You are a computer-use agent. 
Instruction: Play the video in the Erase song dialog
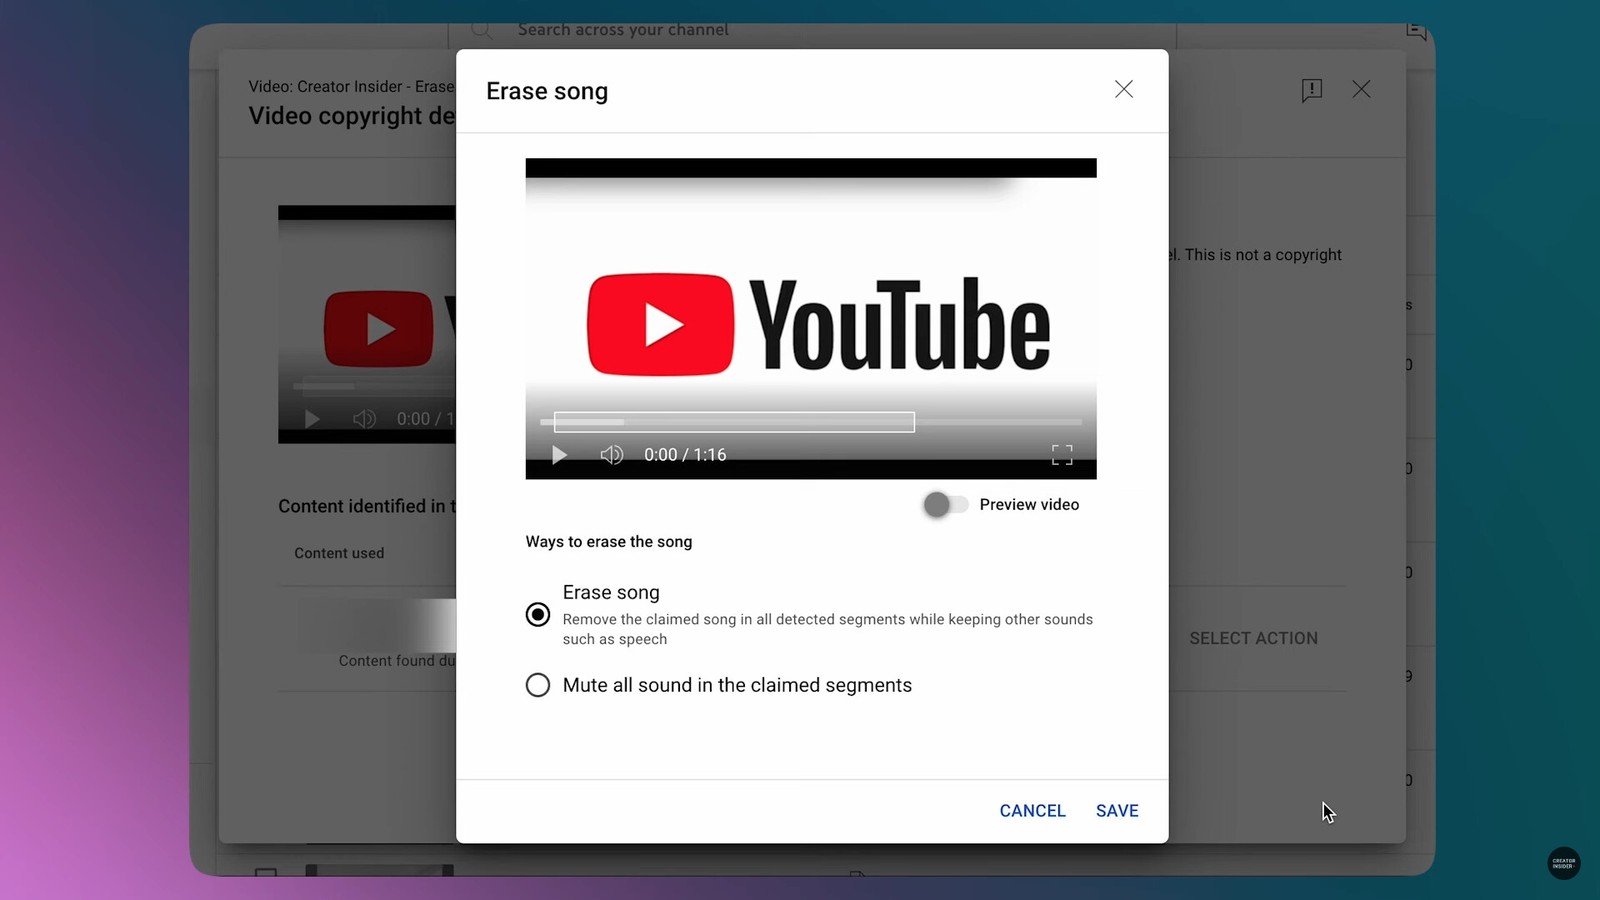click(x=559, y=455)
